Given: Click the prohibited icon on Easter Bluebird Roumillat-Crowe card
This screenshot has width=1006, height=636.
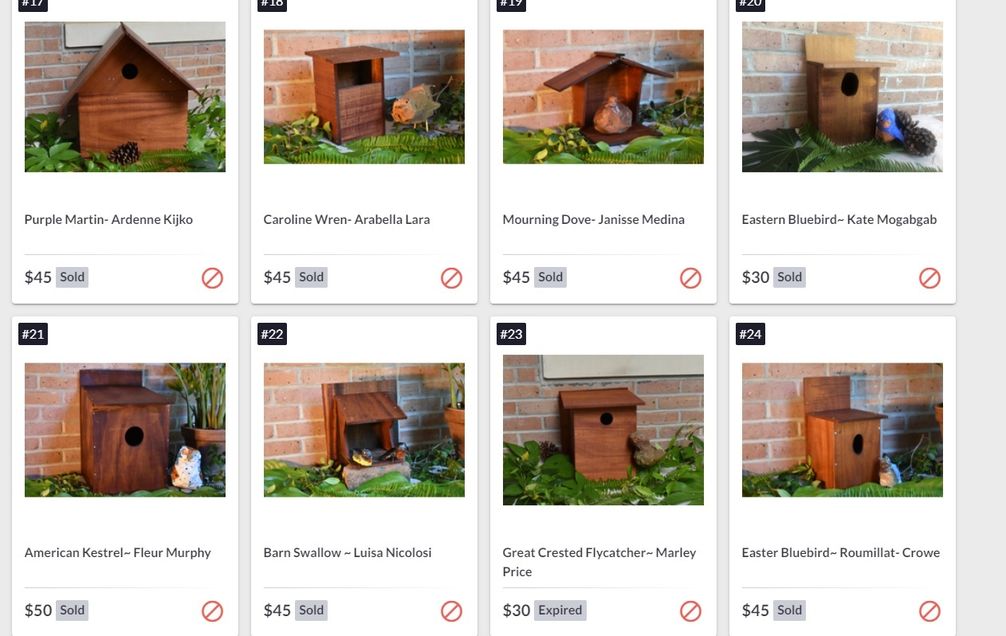Looking at the screenshot, I should coord(930,611).
